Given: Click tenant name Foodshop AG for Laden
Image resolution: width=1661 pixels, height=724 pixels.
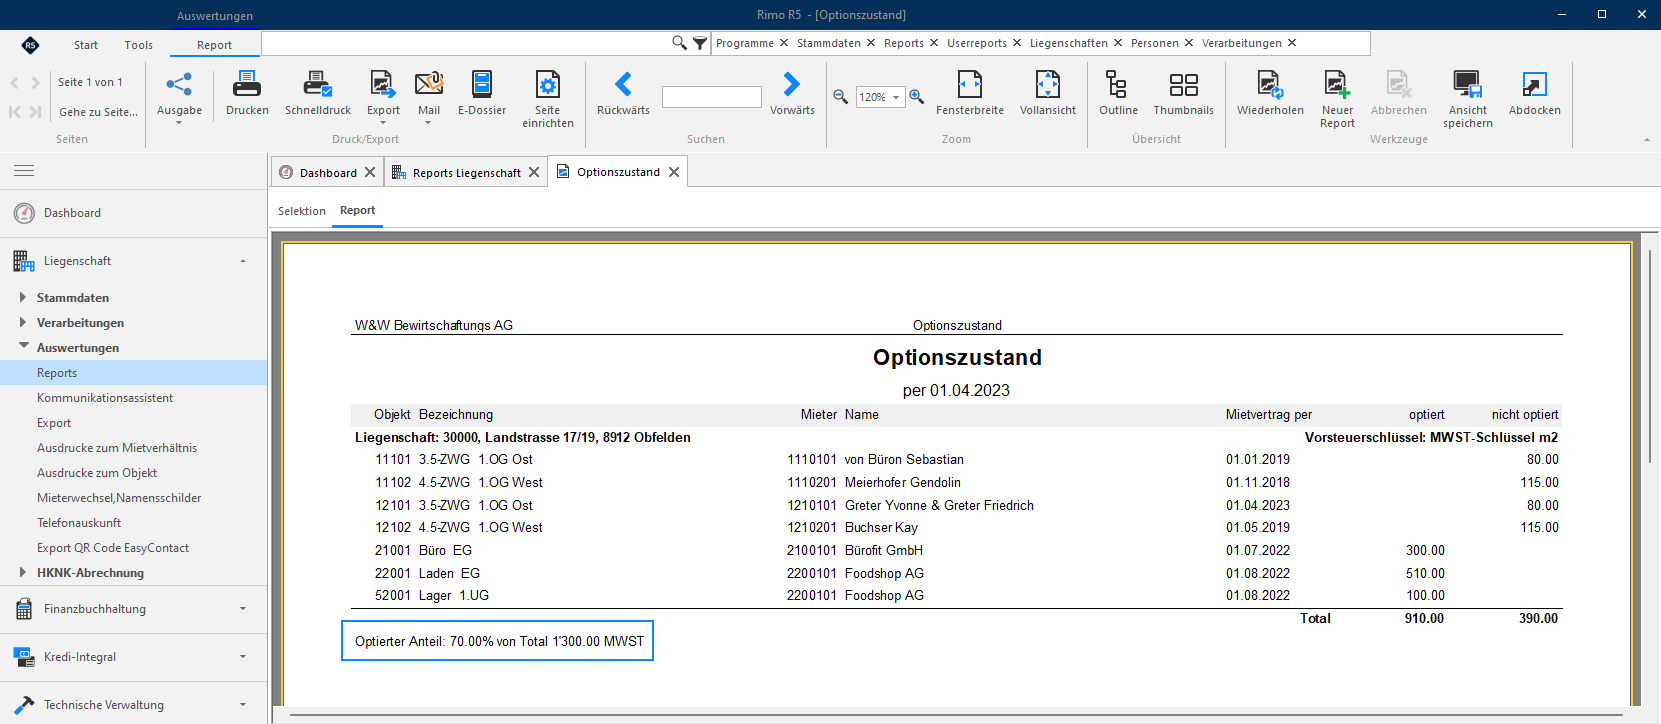Looking at the screenshot, I should point(884,573).
